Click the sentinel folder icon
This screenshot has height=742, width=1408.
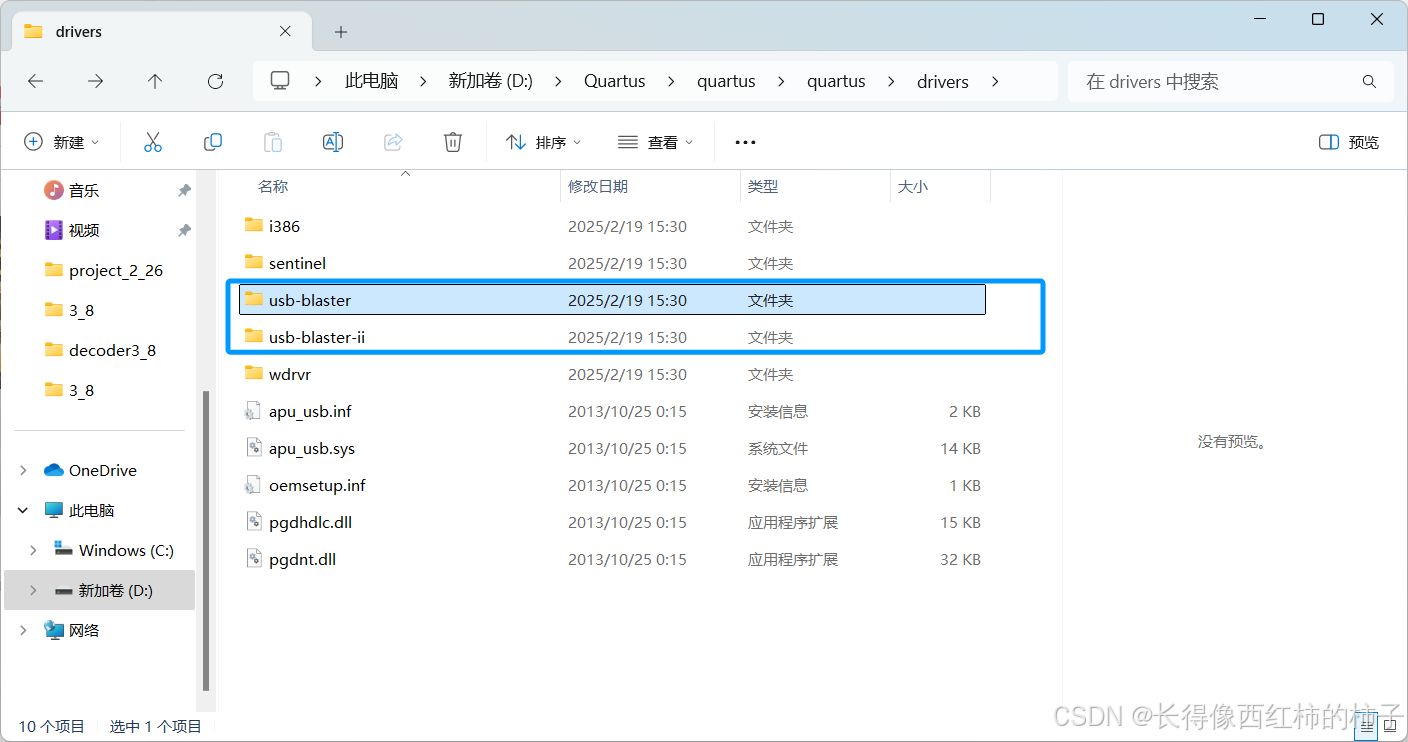253,262
